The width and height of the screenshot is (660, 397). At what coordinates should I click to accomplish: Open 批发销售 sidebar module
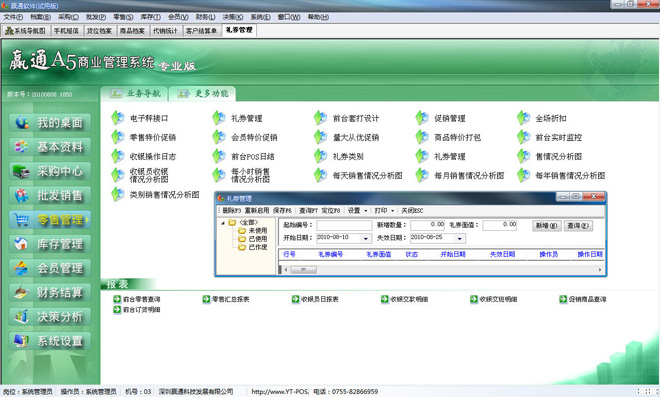click(50, 195)
